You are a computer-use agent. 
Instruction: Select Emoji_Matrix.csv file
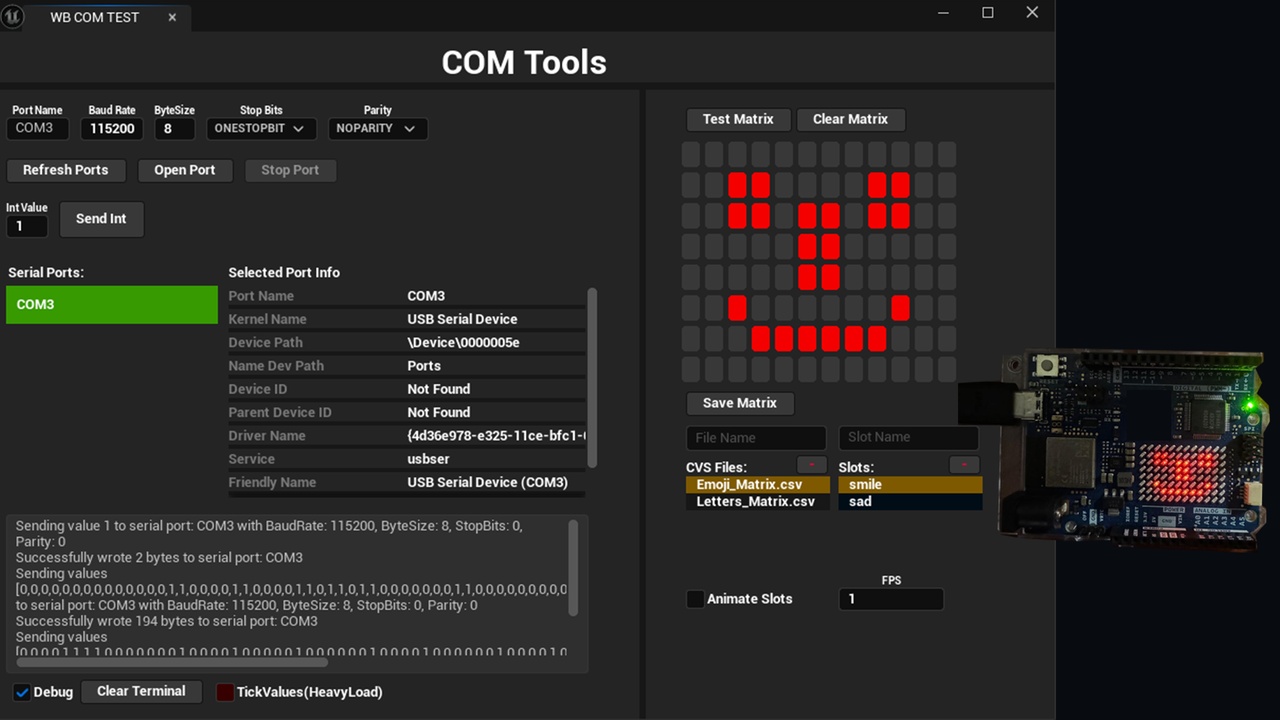pos(757,484)
